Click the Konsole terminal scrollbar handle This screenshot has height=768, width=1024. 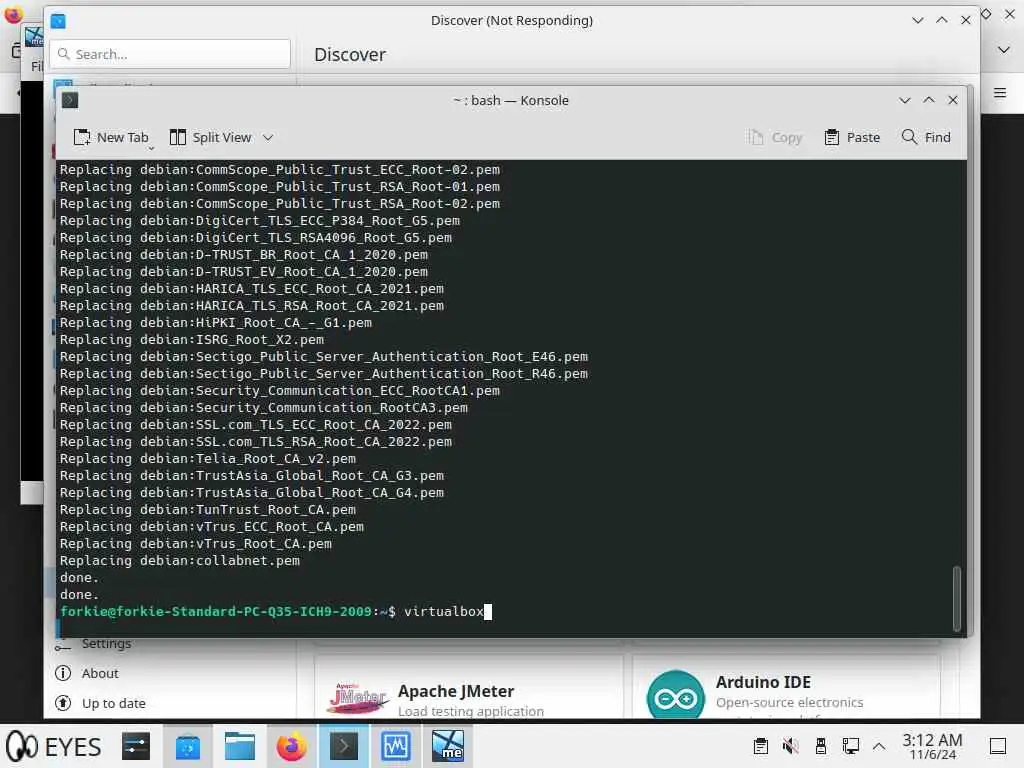click(957, 598)
